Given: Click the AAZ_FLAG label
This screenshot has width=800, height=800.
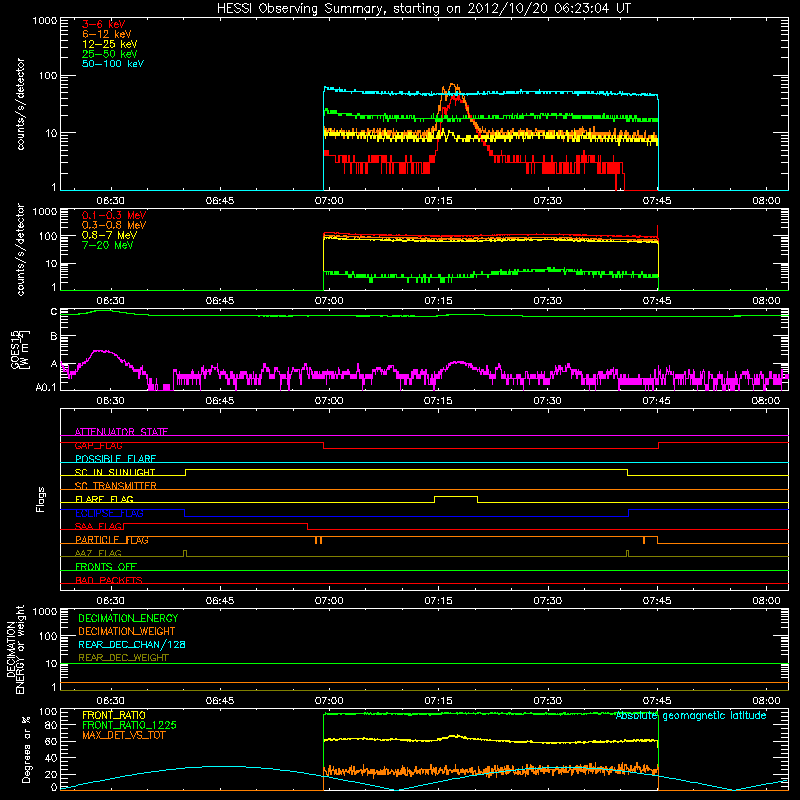Looking at the screenshot, I should point(98,553).
